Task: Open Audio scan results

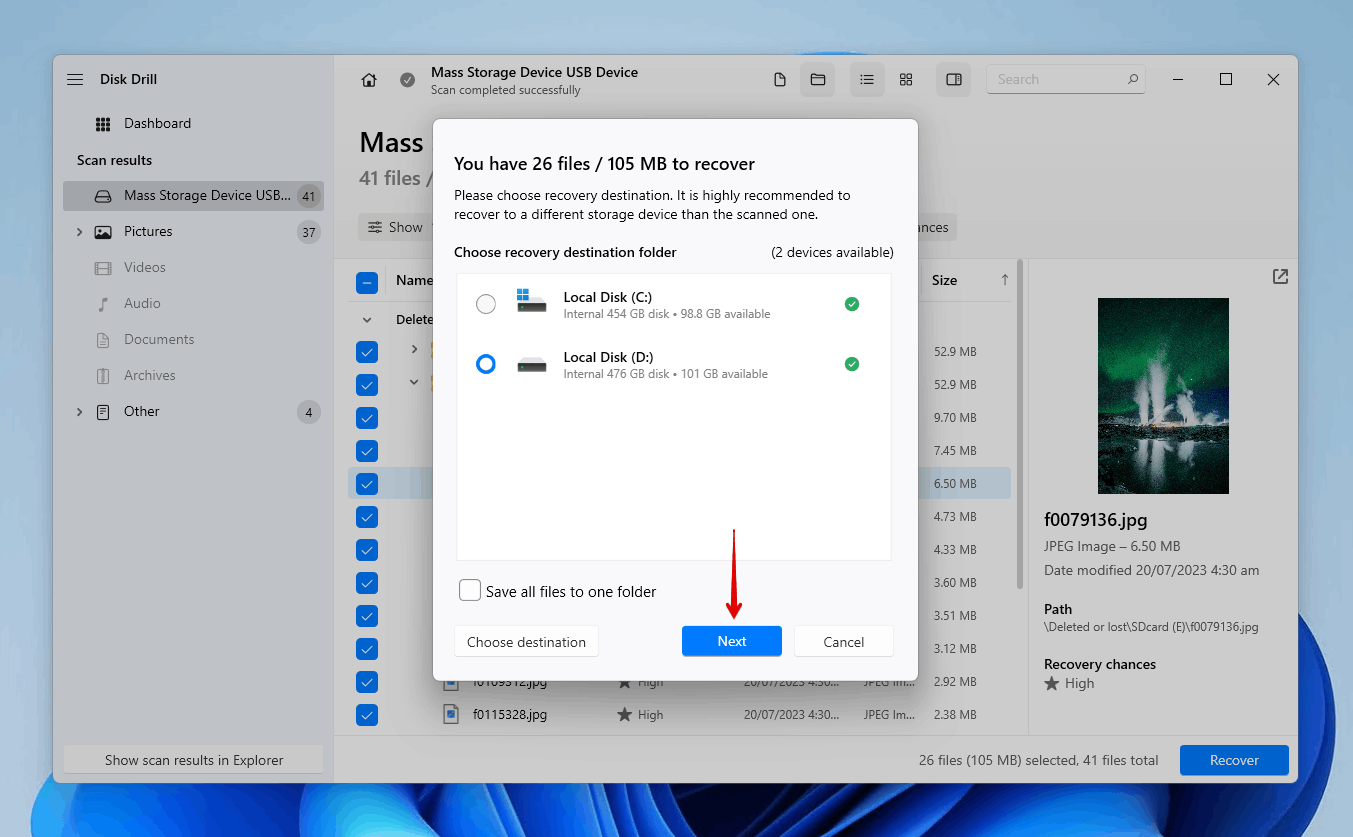Action: click(142, 304)
